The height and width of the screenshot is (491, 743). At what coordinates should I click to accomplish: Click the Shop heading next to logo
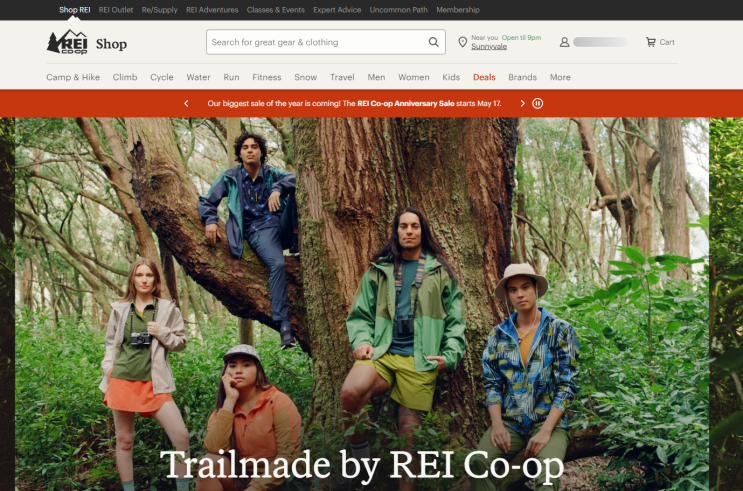click(111, 44)
